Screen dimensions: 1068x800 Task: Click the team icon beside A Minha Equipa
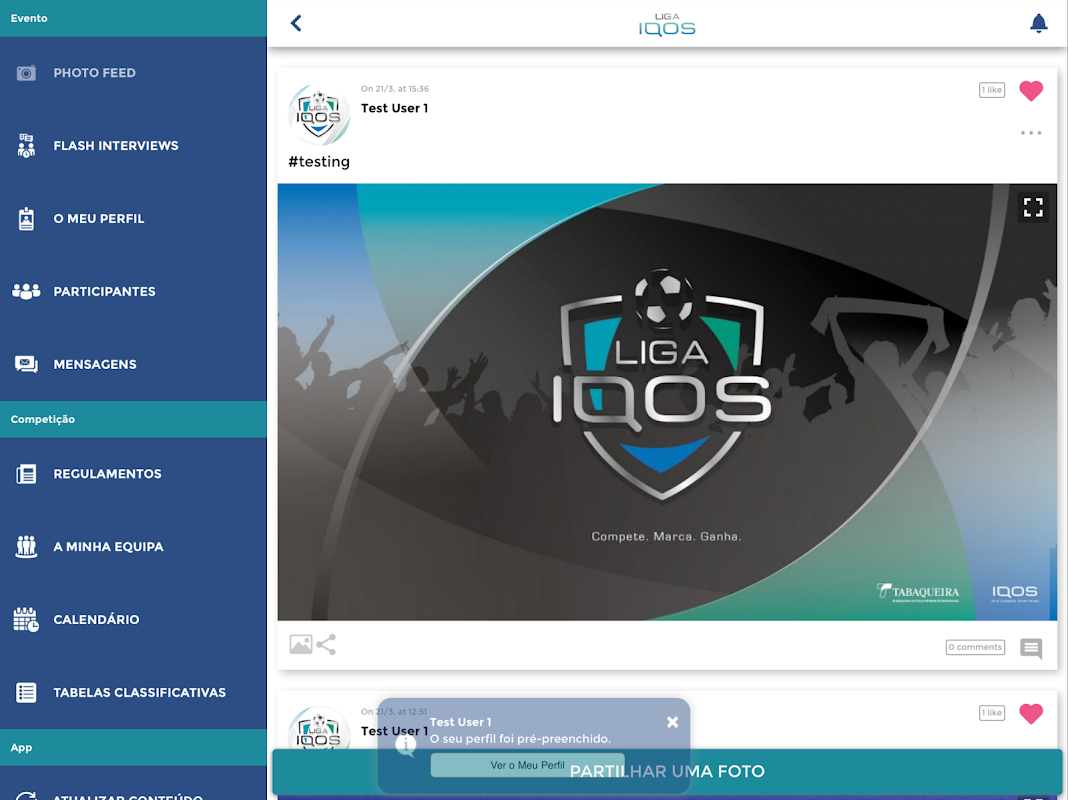(26, 547)
